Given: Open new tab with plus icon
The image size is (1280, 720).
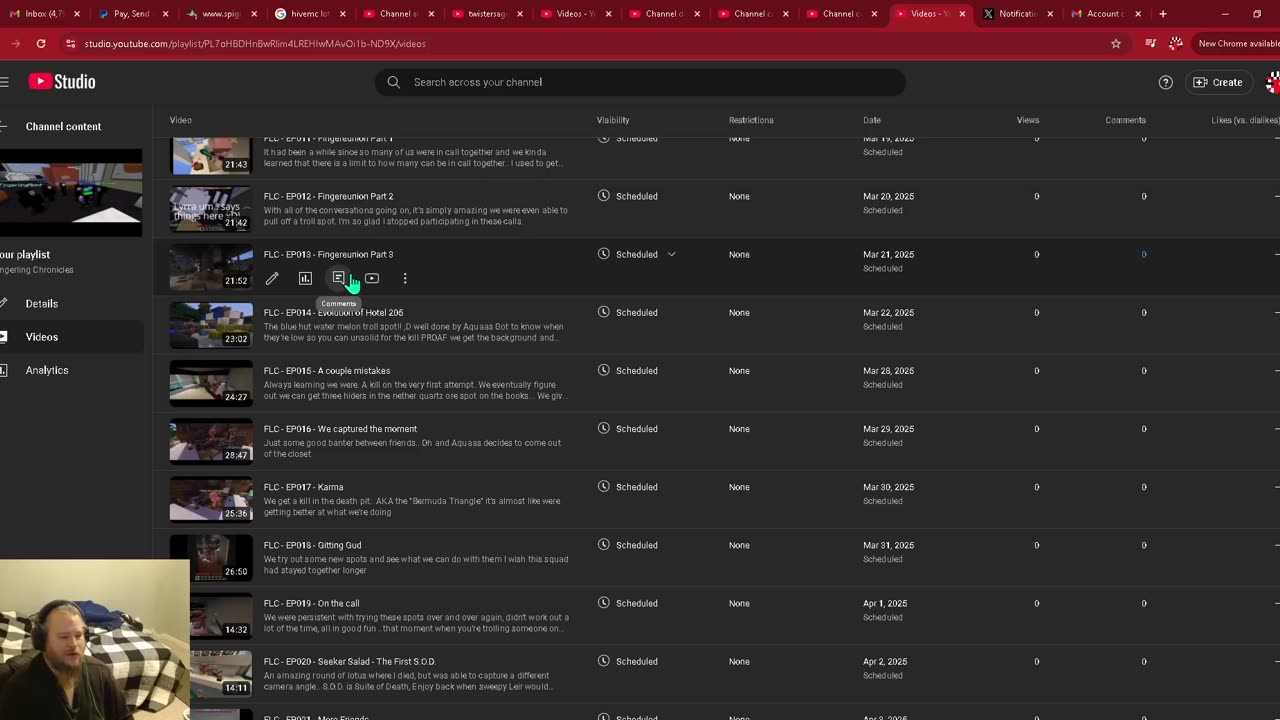Looking at the screenshot, I should pos(1162,14).
